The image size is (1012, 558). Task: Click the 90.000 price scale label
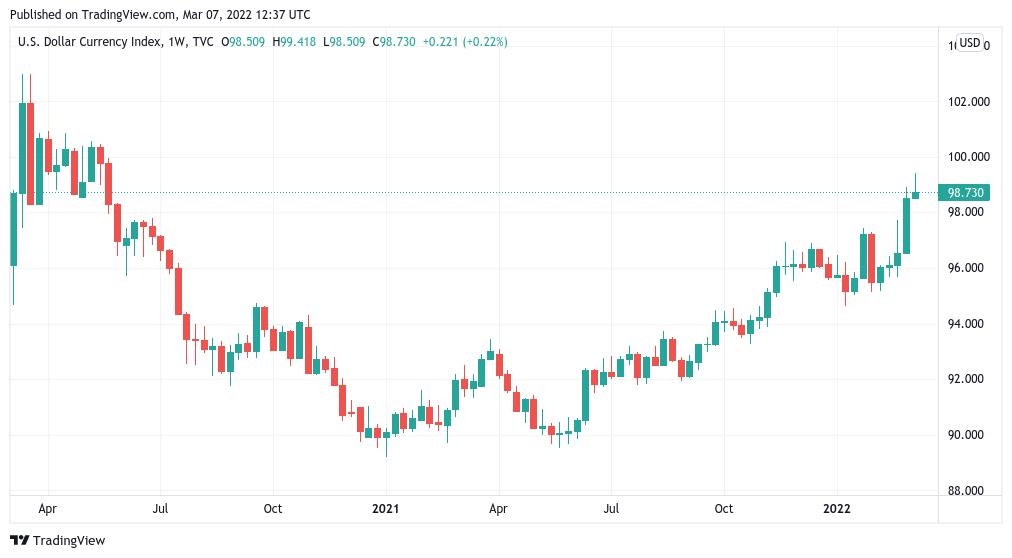point(968,435)
